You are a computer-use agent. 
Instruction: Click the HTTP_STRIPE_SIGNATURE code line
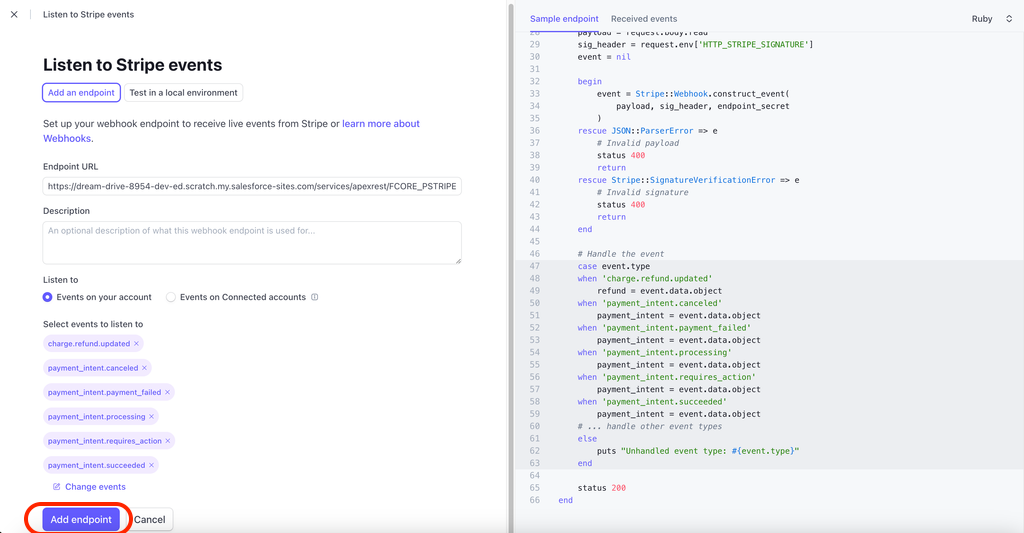point(695,44)
